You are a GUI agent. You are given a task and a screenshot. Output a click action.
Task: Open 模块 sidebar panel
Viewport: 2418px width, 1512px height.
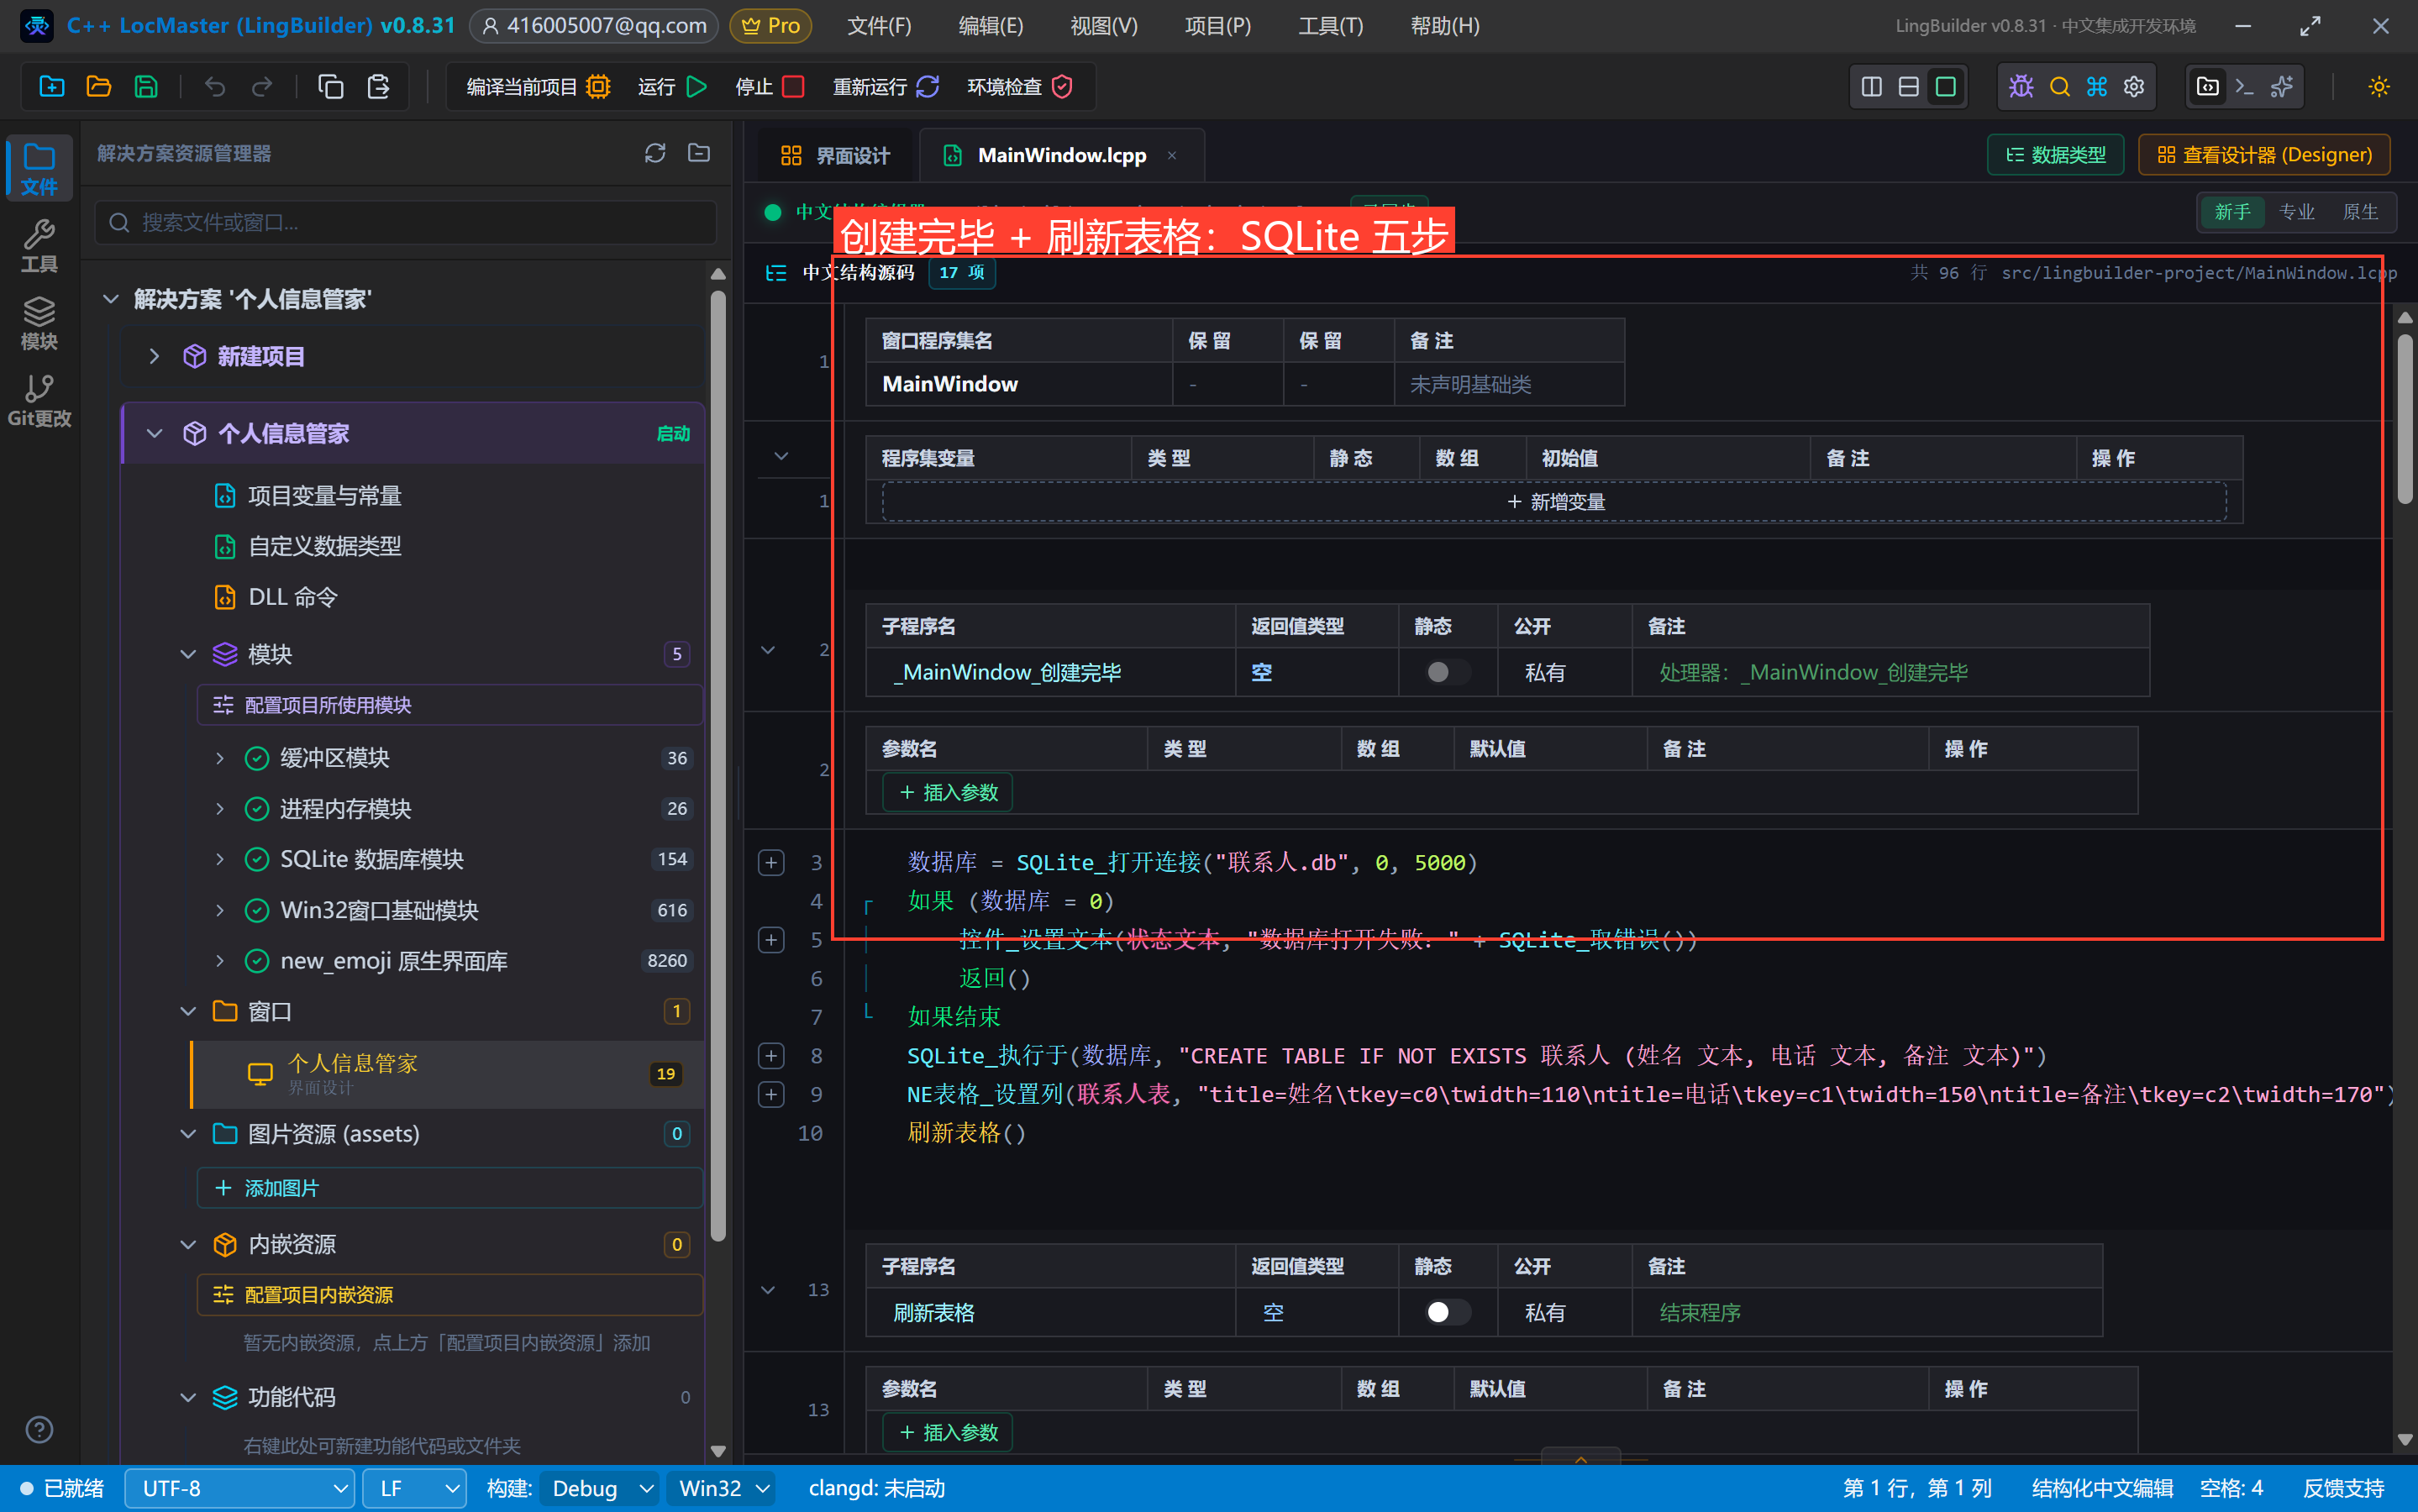pos(39,323)
